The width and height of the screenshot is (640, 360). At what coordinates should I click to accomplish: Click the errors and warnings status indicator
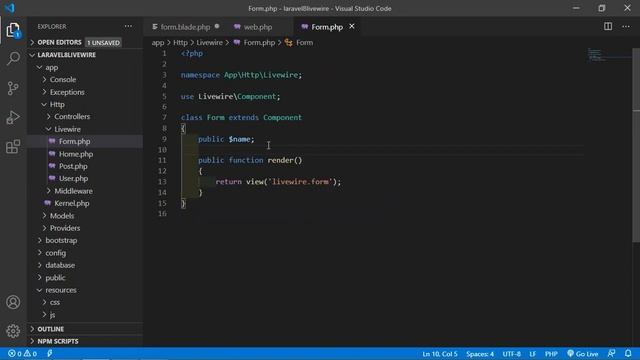22,353
